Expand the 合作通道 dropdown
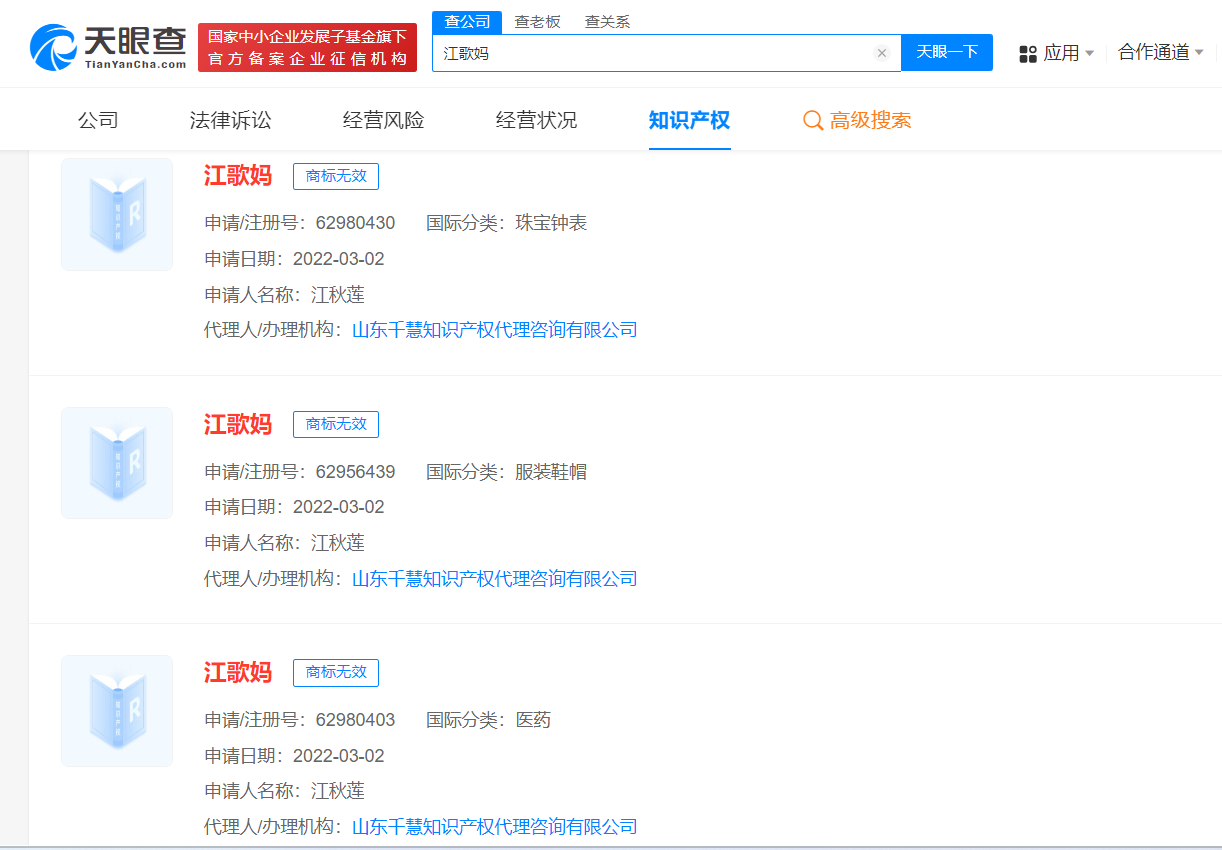The width and height of the screenshot is (1222, 850). pos(1160,52)
